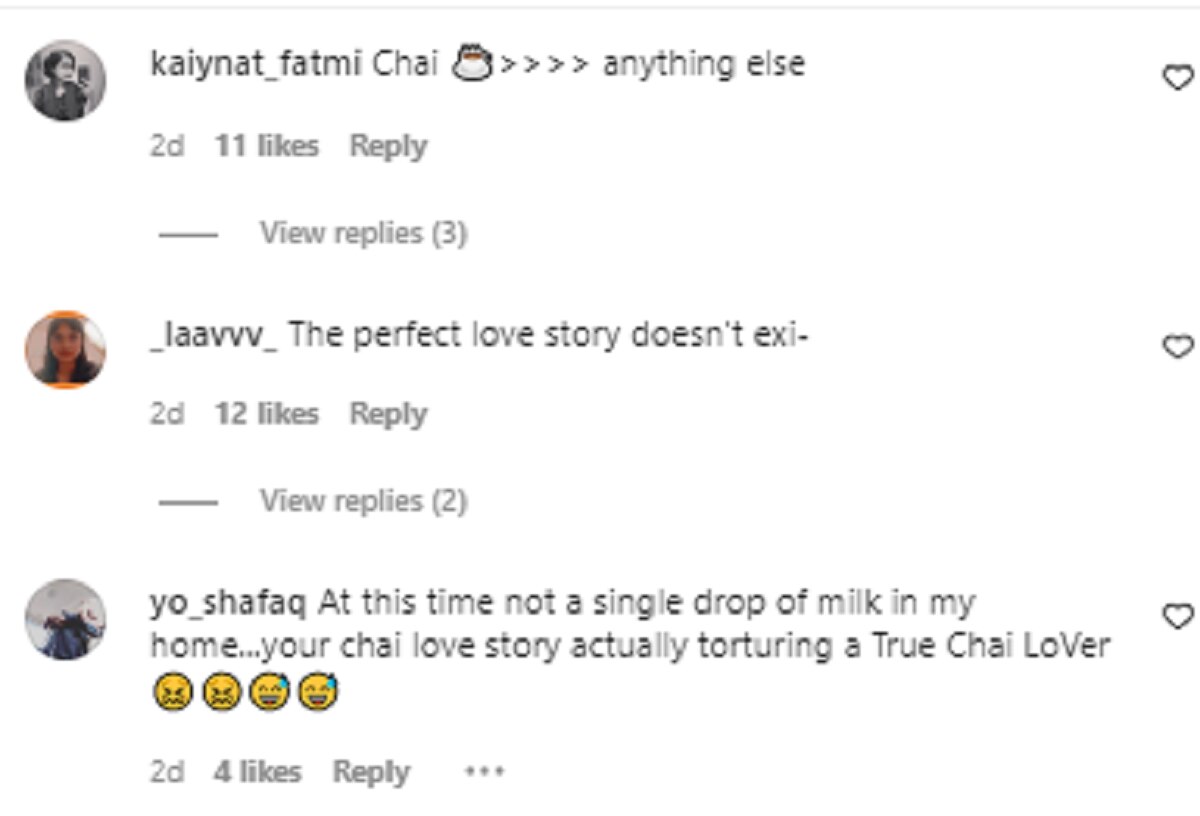1200x816 pixels.
Task: Open more options ellipsis on yo_shafaq's comment
Action: coord(485,772)
